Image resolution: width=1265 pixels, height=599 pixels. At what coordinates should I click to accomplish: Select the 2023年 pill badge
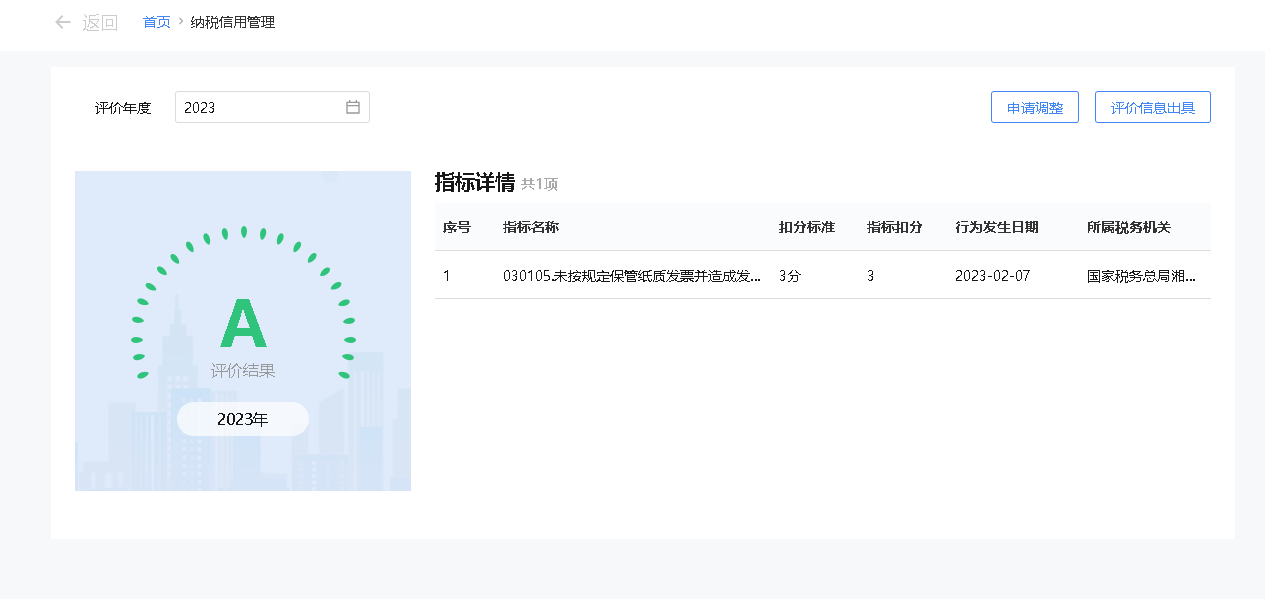[243, 419]
